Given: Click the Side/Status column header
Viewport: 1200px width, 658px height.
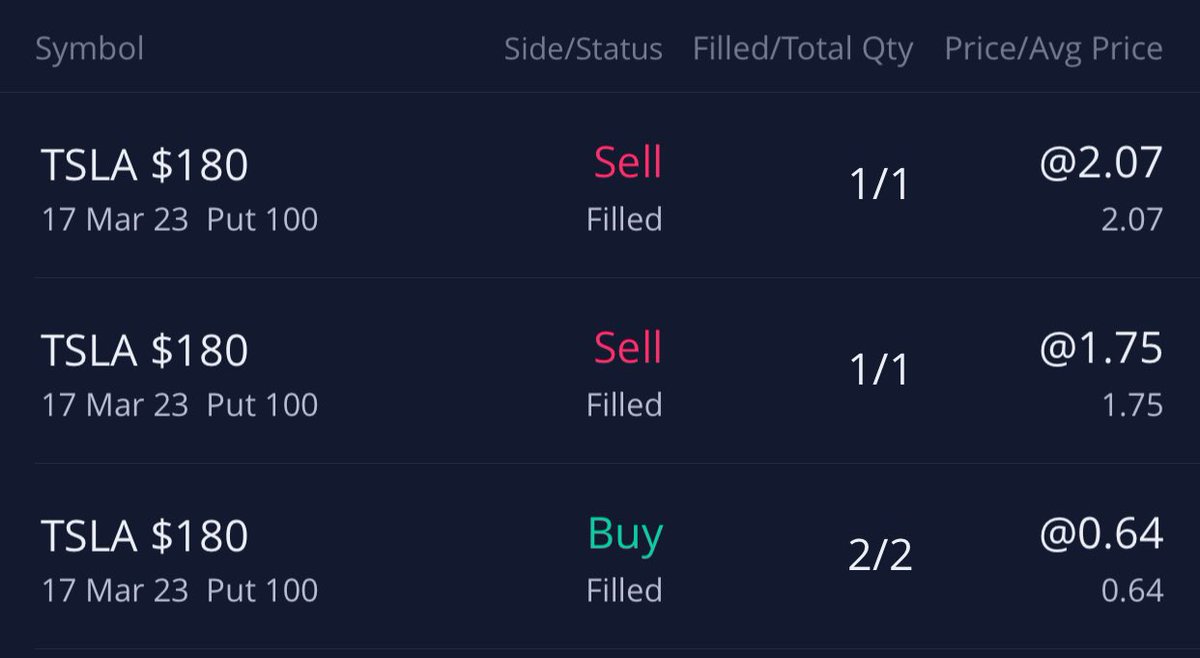Looking at the screenshot, I should [583, 49].
